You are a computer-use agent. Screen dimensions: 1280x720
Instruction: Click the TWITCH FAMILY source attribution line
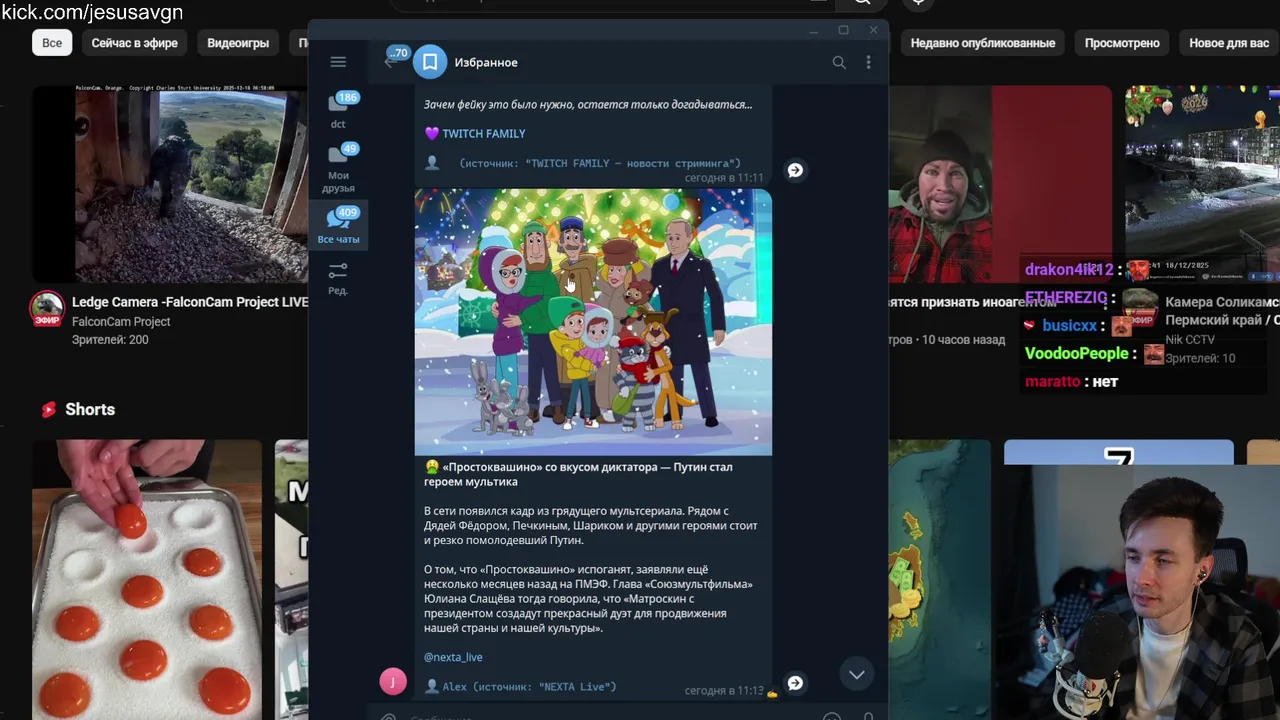point(583,163)
